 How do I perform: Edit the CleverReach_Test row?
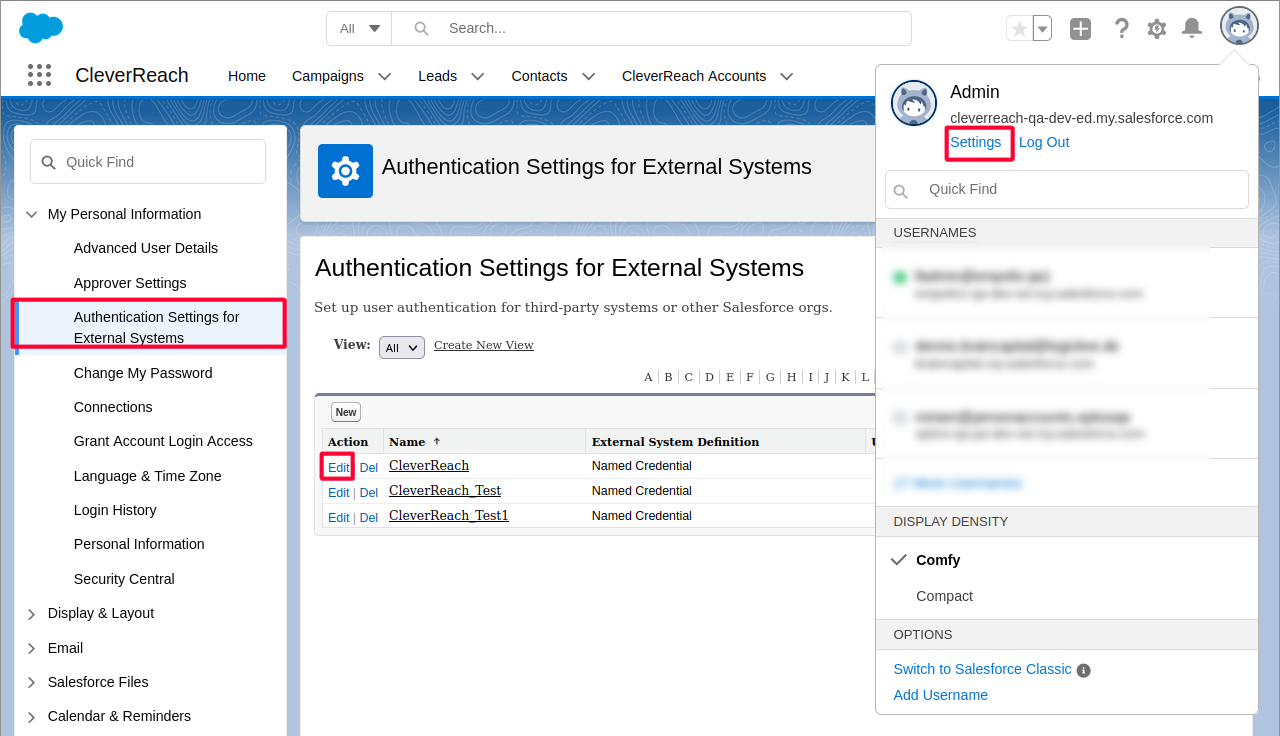[x=339, y=492]
